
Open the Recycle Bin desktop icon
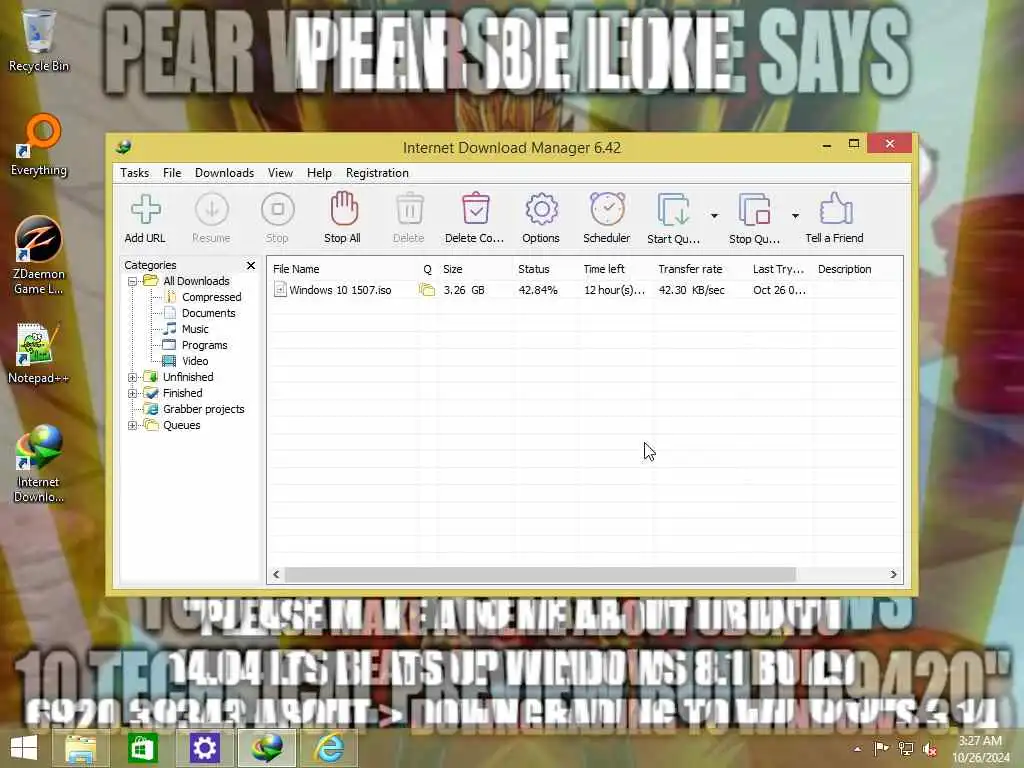pos(39,40)
